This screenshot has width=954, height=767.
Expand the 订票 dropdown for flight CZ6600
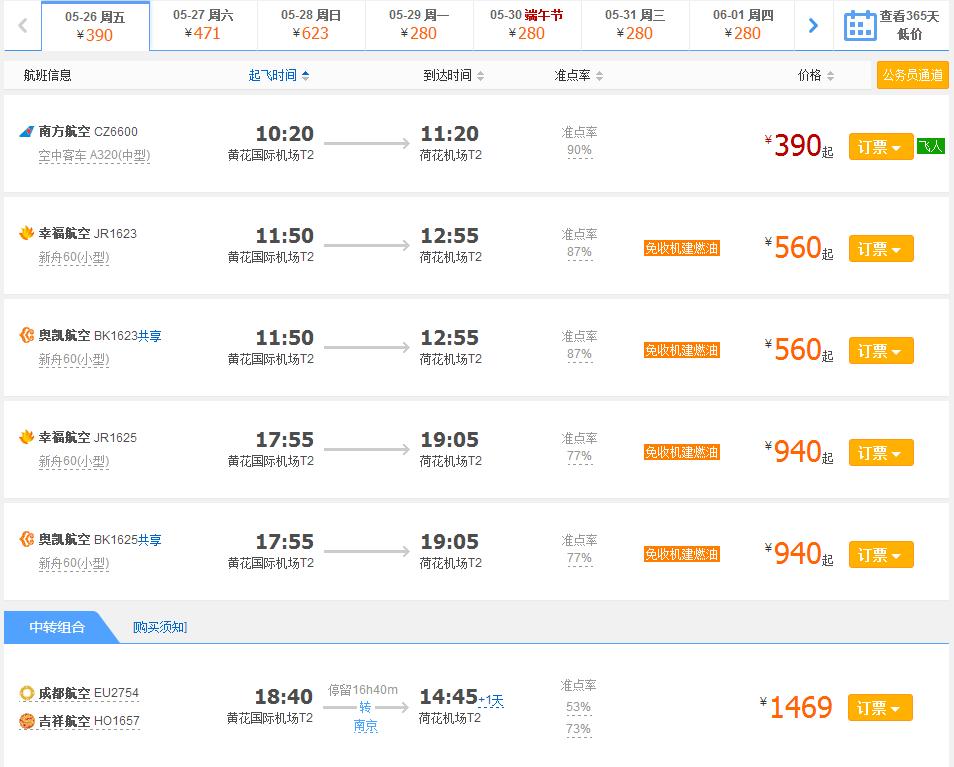pyautogui.click(x=898, y=145)
